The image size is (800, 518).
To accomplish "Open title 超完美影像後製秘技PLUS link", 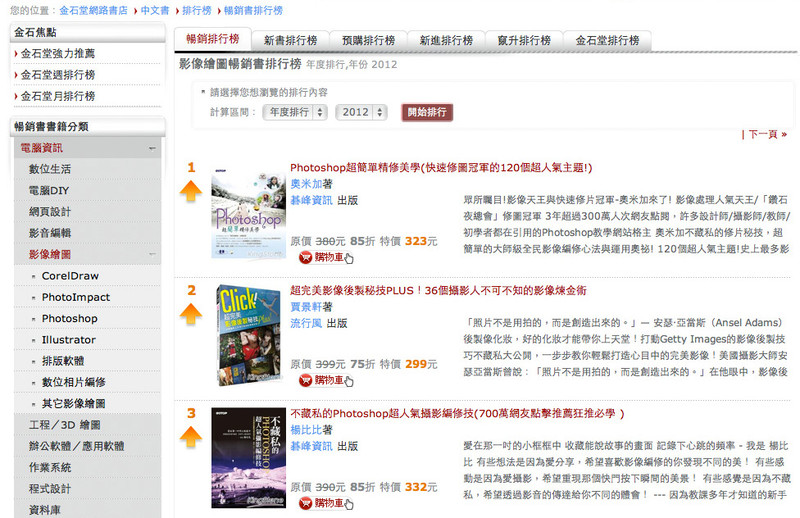I will pos(438,291).
